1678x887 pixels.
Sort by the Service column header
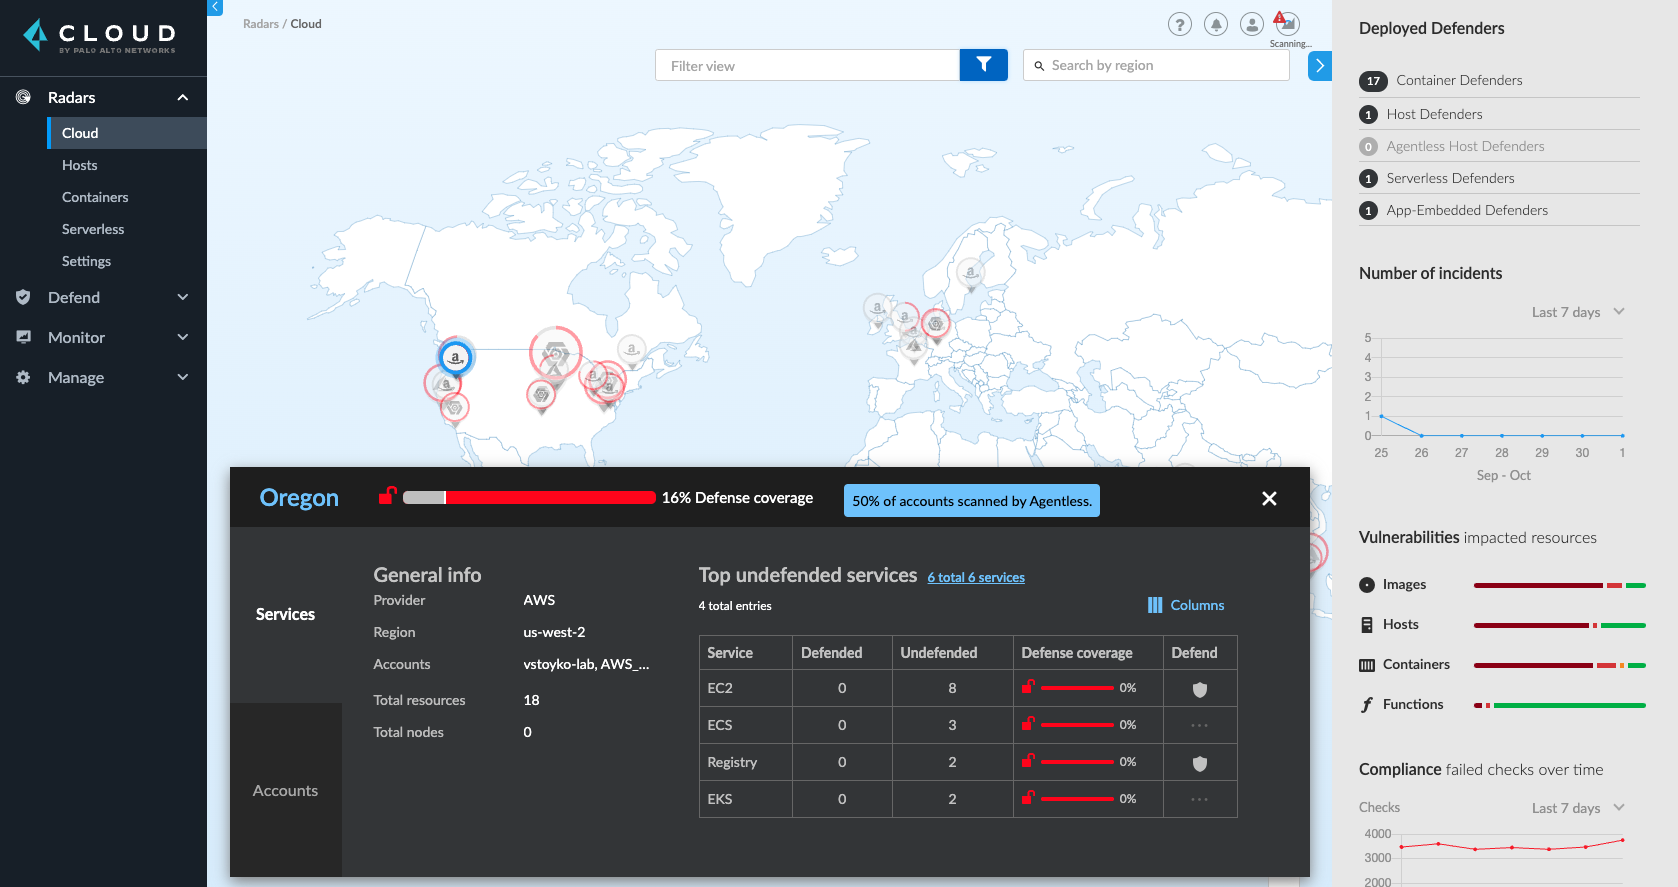pyautogui.click(x=746, y=653)
